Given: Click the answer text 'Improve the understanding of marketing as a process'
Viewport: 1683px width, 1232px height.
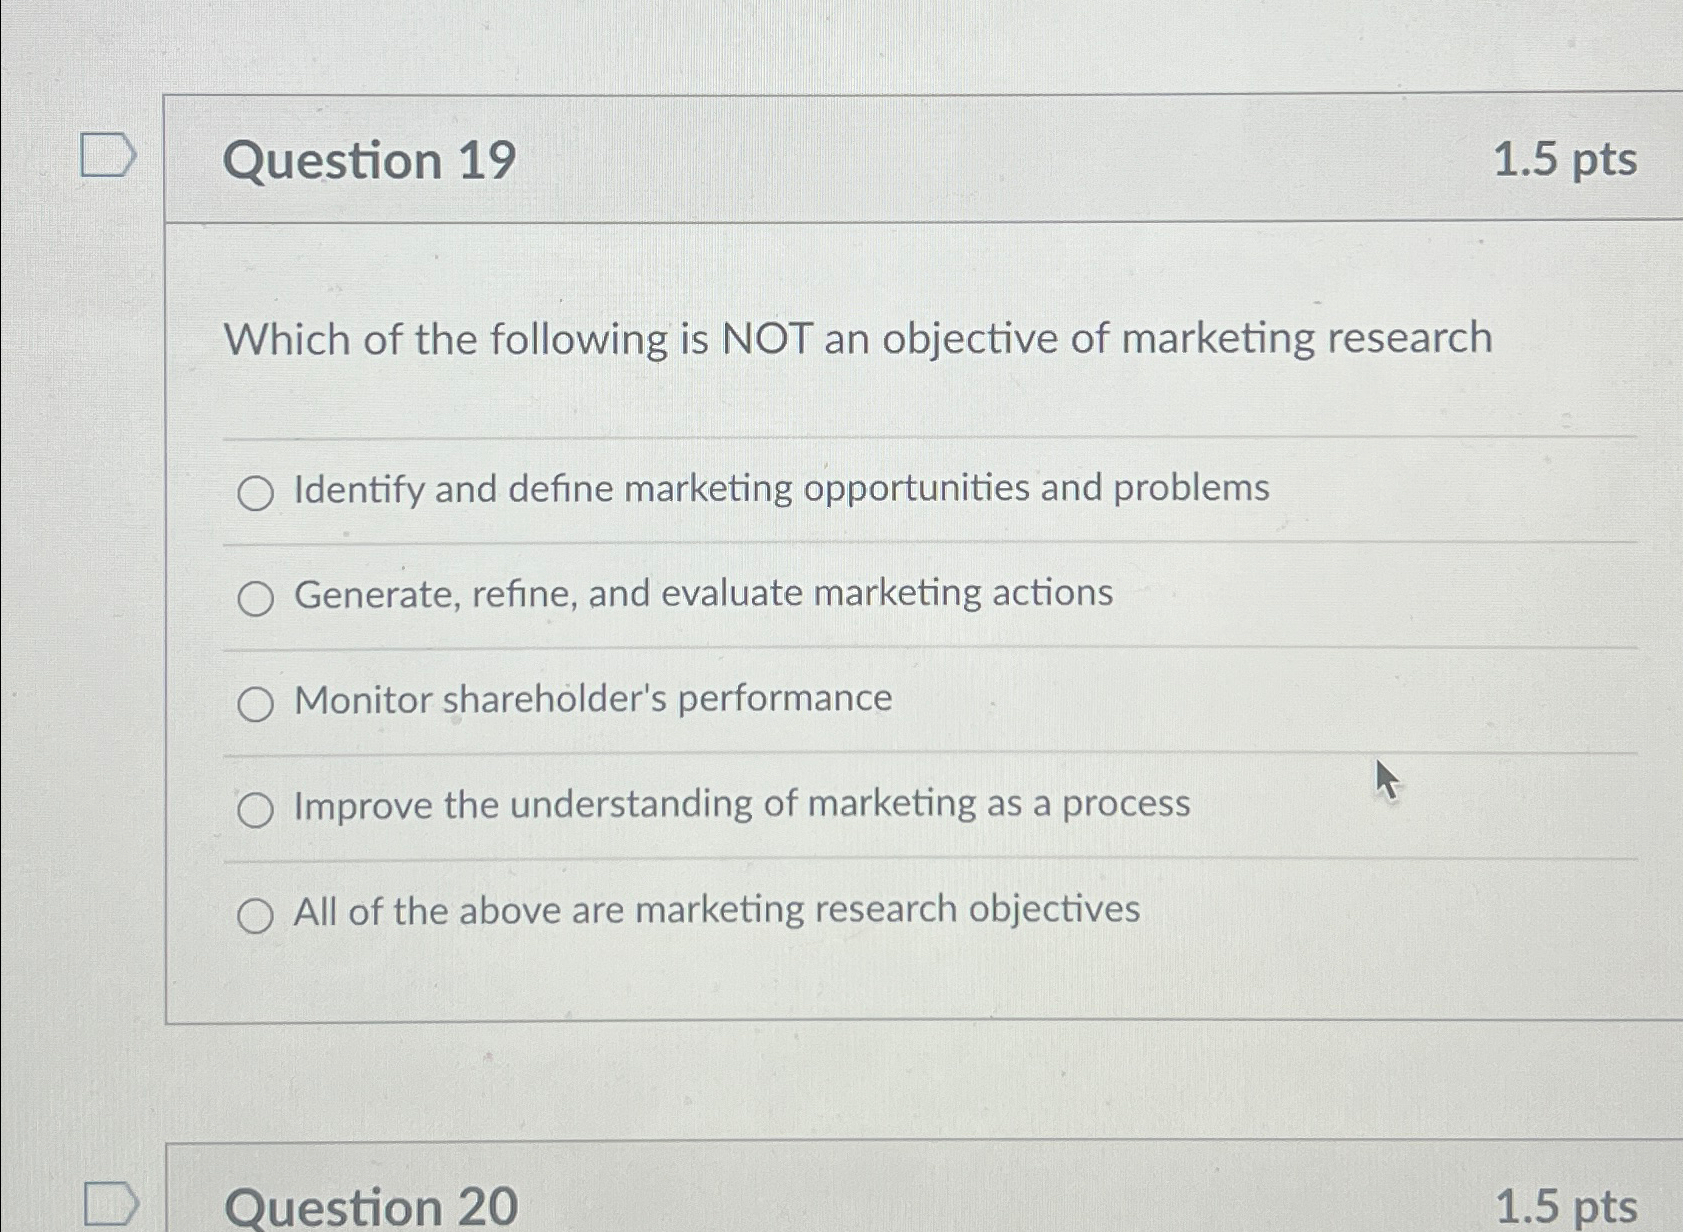Looking at the screenshot, I should tap(741, 805).
